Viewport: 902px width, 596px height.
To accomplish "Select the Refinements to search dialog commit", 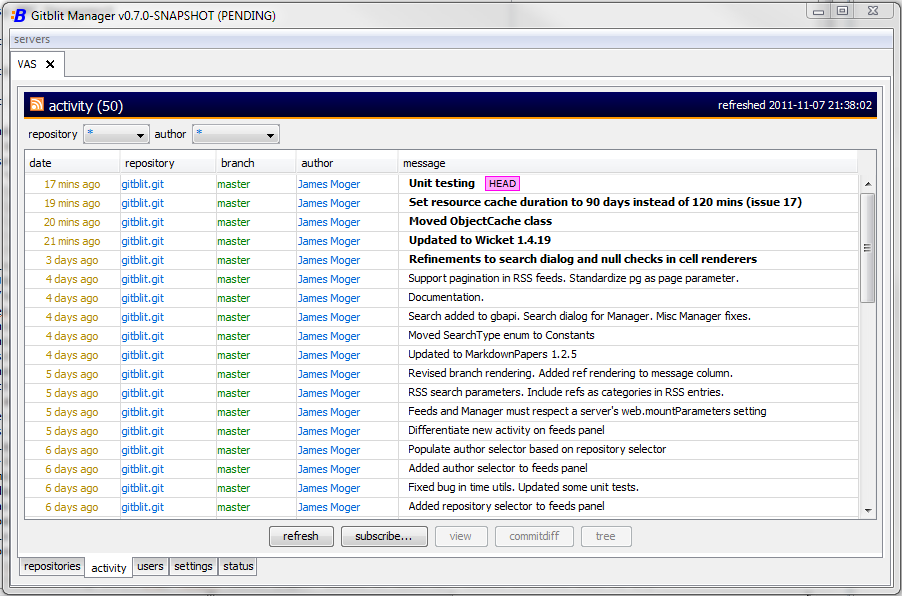I will [582, 259].
